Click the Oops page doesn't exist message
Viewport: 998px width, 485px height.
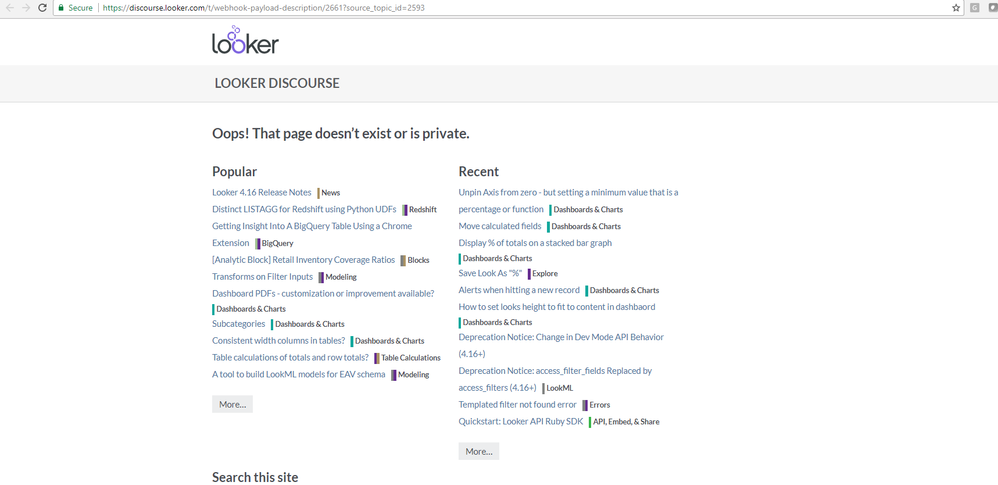point(341,134)
